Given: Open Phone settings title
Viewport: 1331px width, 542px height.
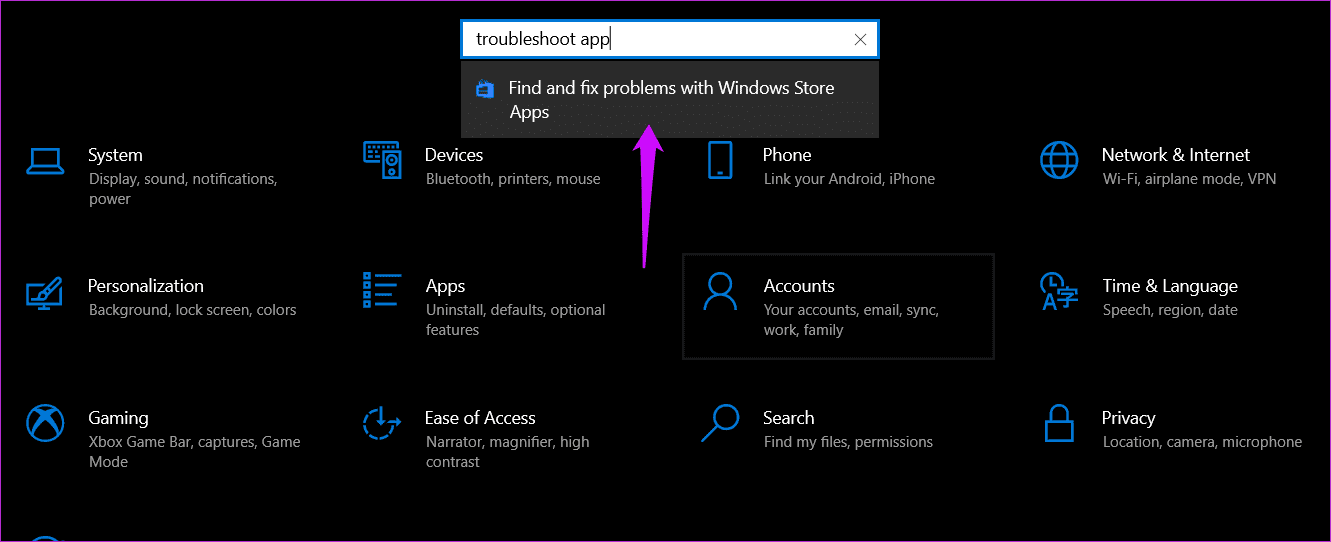Looking at the screenshot, I should [x=787, y=155].
